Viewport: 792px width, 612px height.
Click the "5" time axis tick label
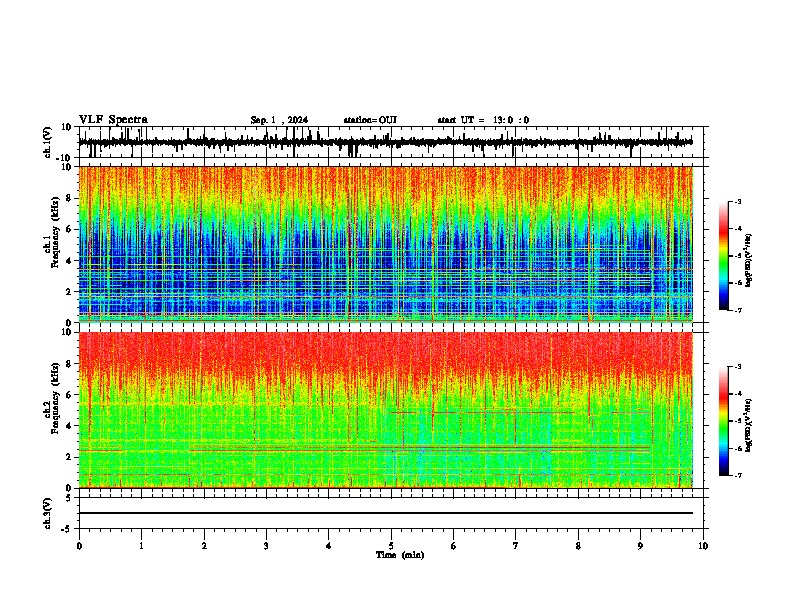click(391, 546)
